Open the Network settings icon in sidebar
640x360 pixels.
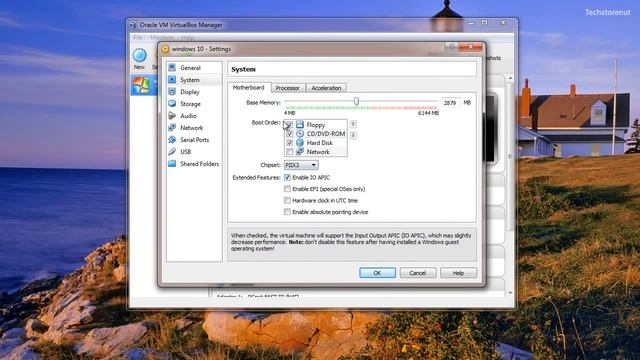172,127
